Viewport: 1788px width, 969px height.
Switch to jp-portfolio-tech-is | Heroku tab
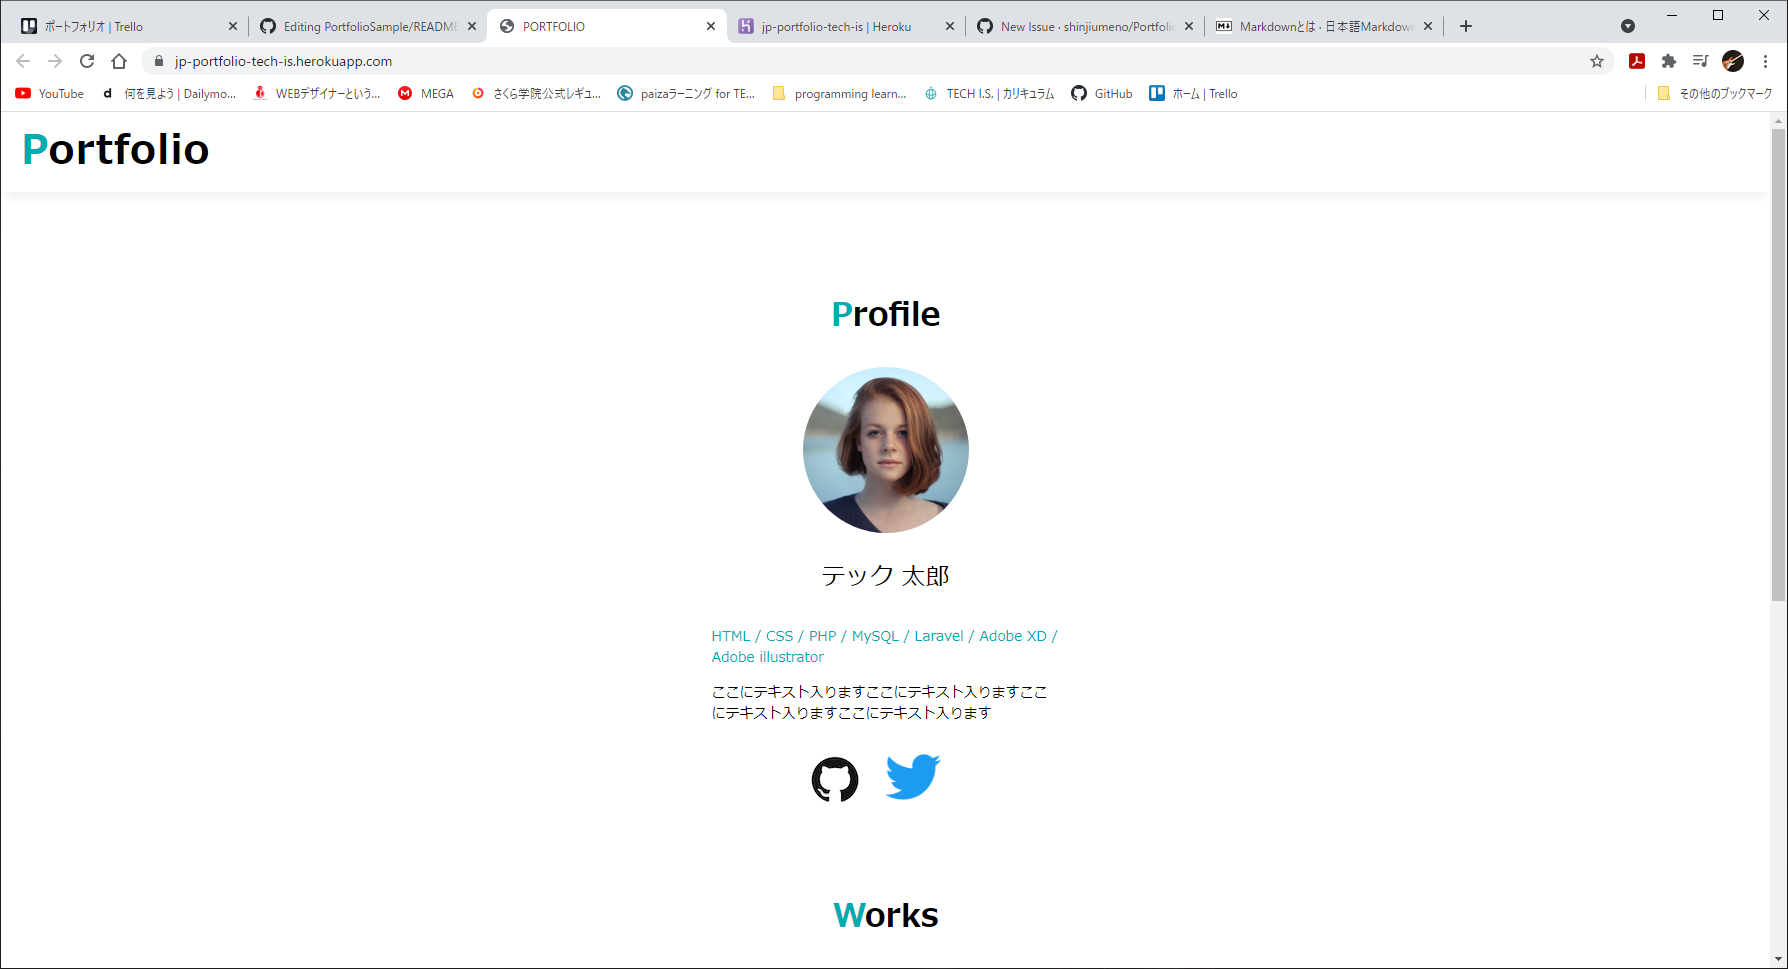tap(846, 27)
